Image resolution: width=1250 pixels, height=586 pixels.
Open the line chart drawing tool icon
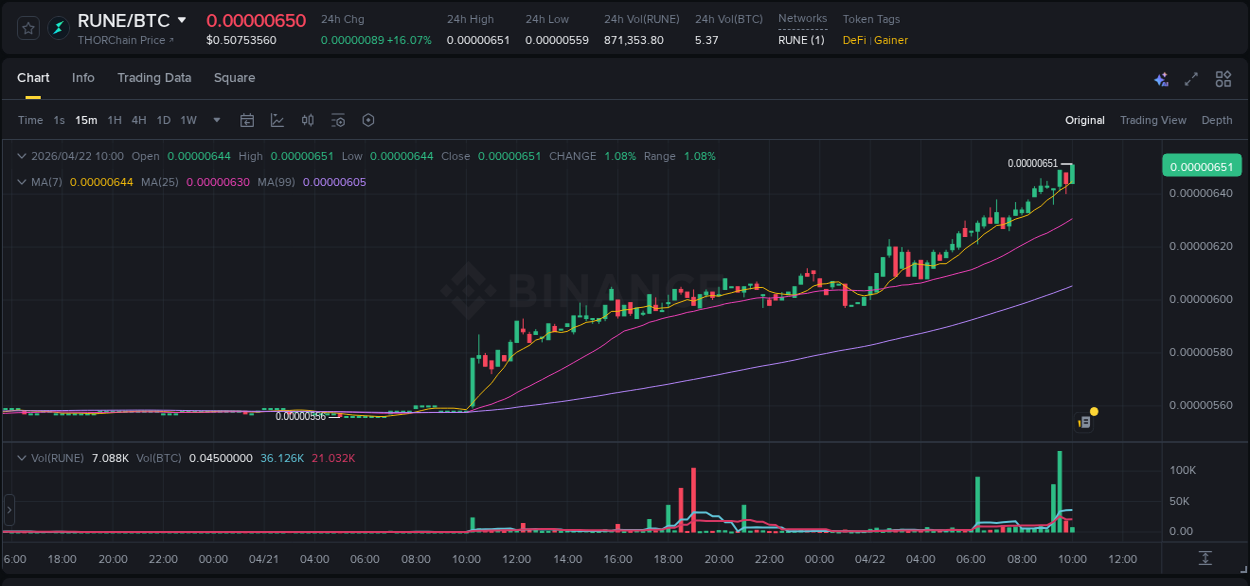(277, 120)
